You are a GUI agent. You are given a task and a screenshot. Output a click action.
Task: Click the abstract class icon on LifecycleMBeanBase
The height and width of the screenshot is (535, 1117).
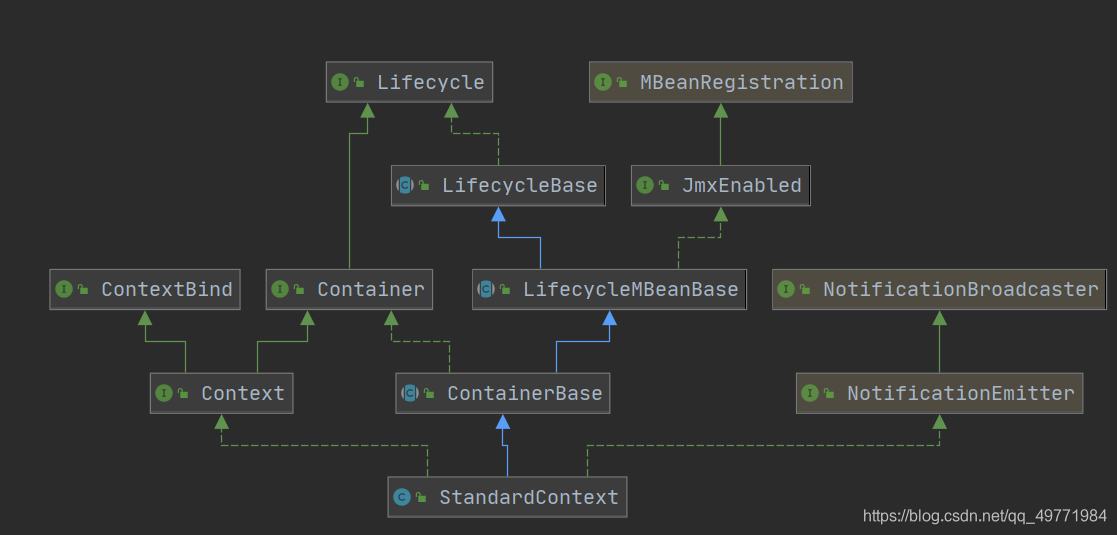coord(486,289)
